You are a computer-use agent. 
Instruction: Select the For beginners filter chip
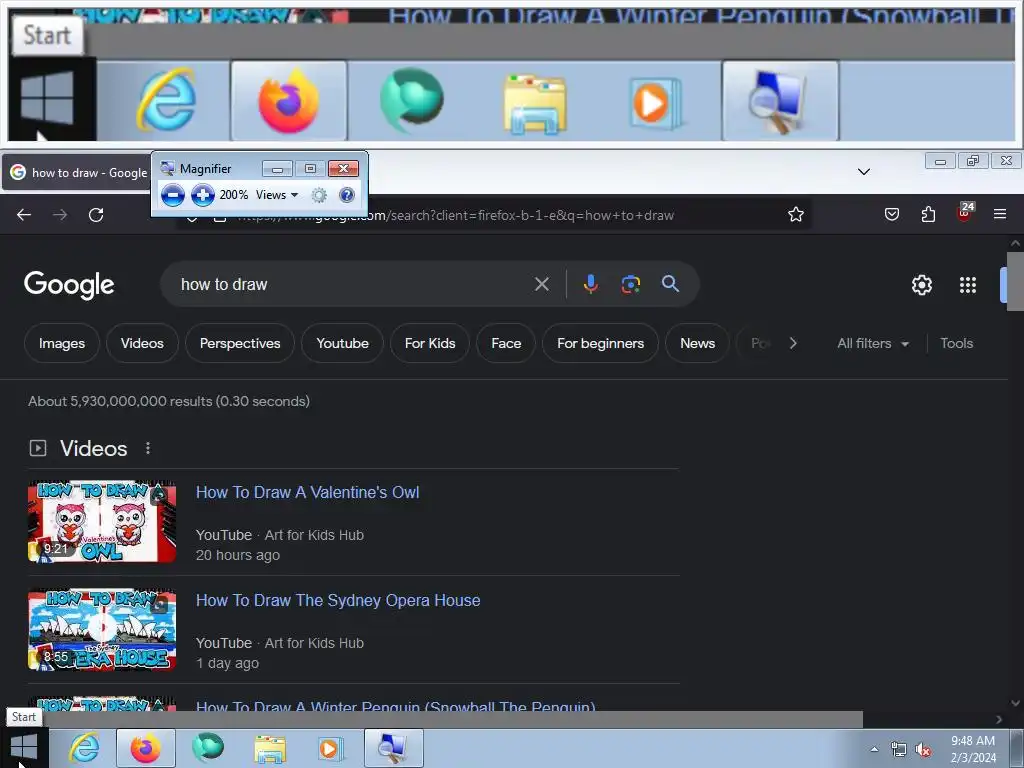point(600,343)
